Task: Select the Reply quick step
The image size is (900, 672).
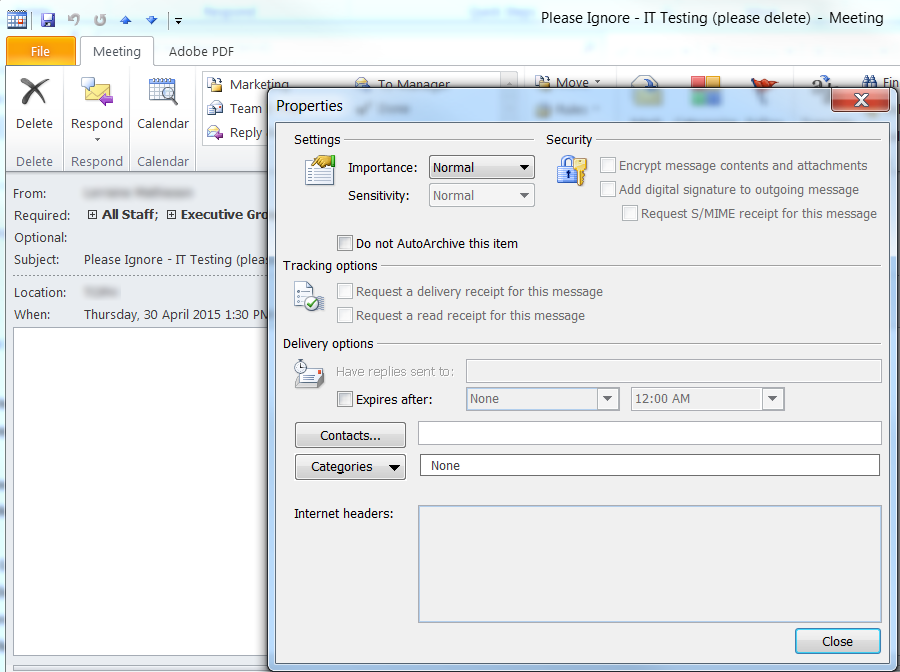Action: (x=235, y=133)
